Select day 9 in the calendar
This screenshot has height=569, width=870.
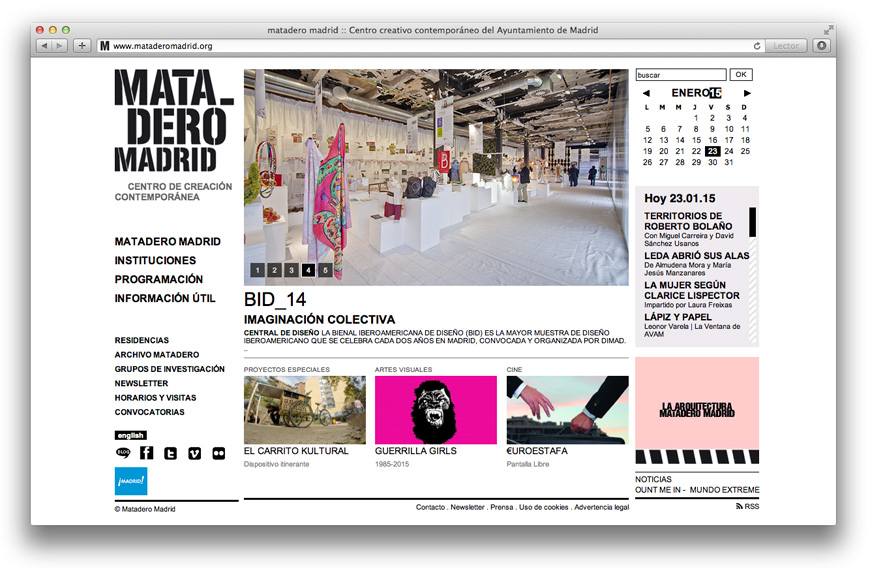tap(712, 129)
